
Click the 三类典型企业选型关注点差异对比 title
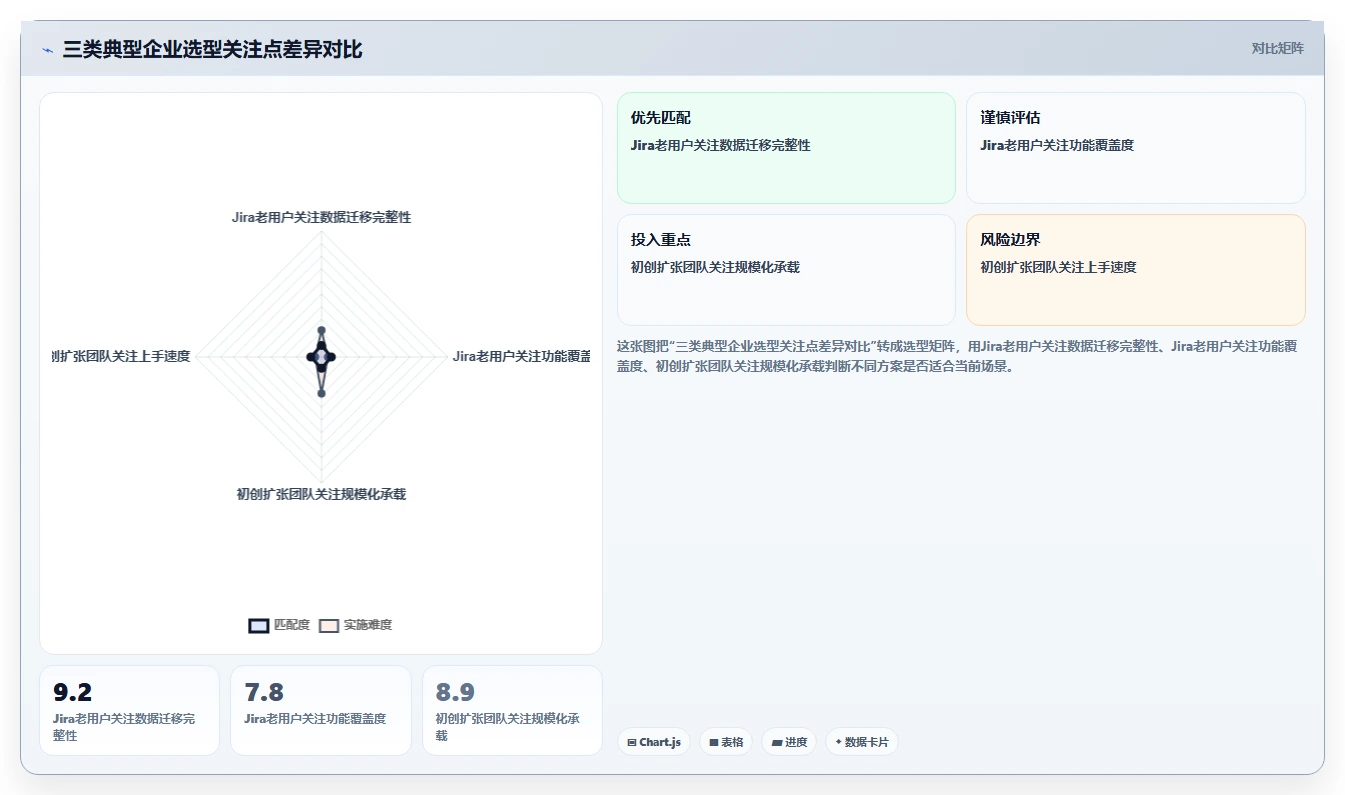pos(212,49)
